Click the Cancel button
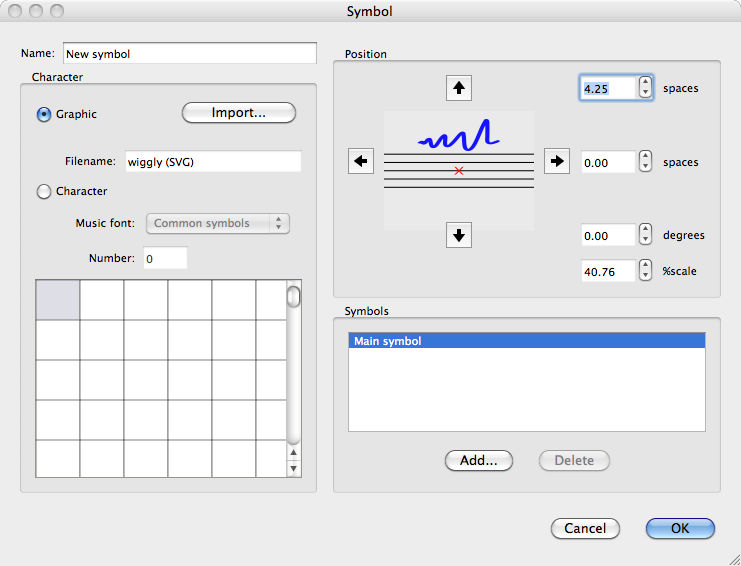Viewport: 741px width, 566px height. 585,528
